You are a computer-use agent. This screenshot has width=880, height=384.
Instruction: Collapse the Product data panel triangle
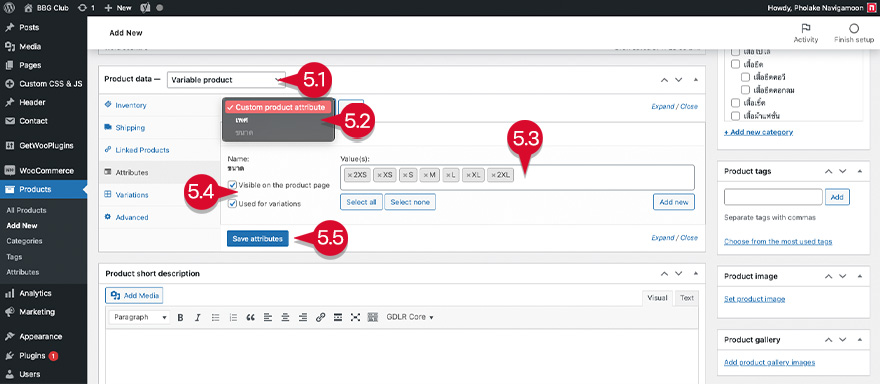tap(696, 80)
